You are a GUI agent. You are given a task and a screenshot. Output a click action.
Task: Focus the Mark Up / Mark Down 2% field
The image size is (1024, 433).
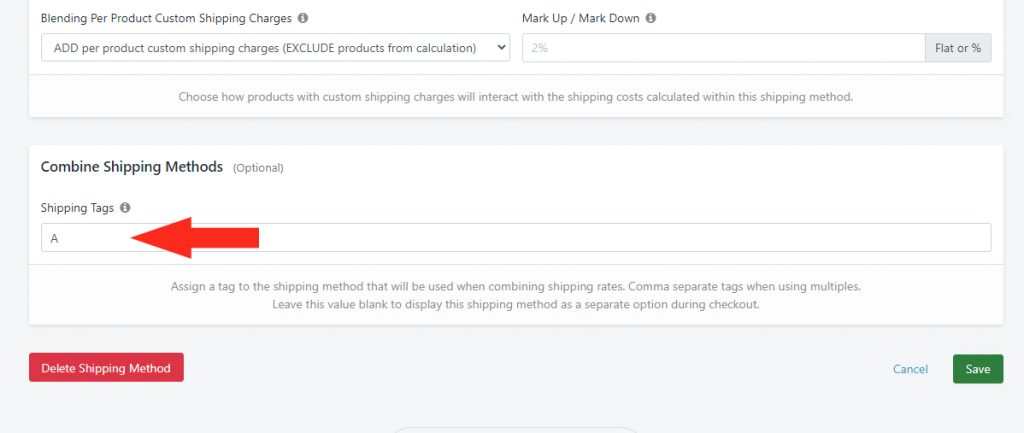click(x=724, y=48)
